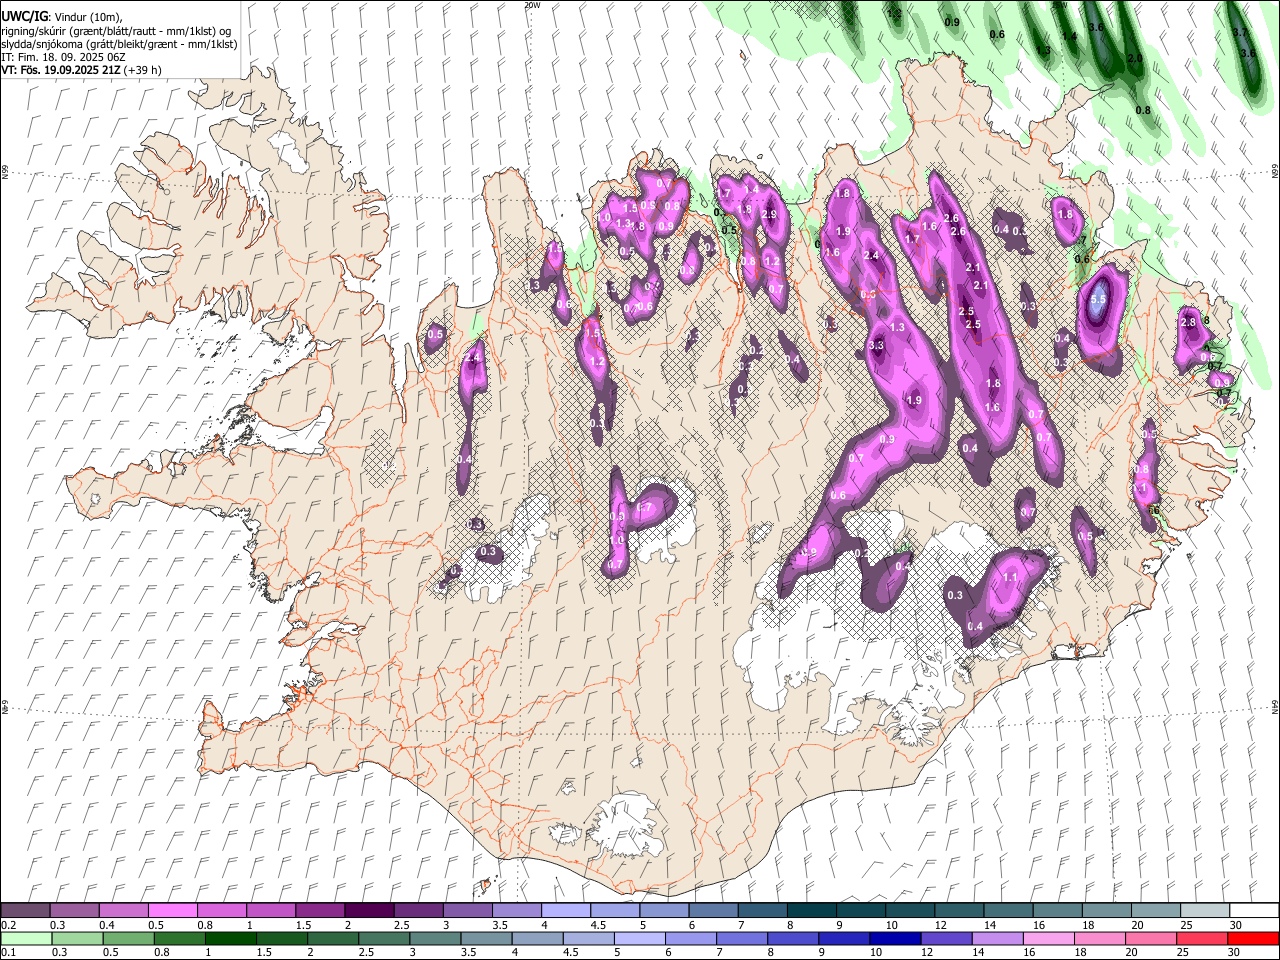
Task: Select the white snow legend swatch at 30
Action: [x=1252, y=911]
